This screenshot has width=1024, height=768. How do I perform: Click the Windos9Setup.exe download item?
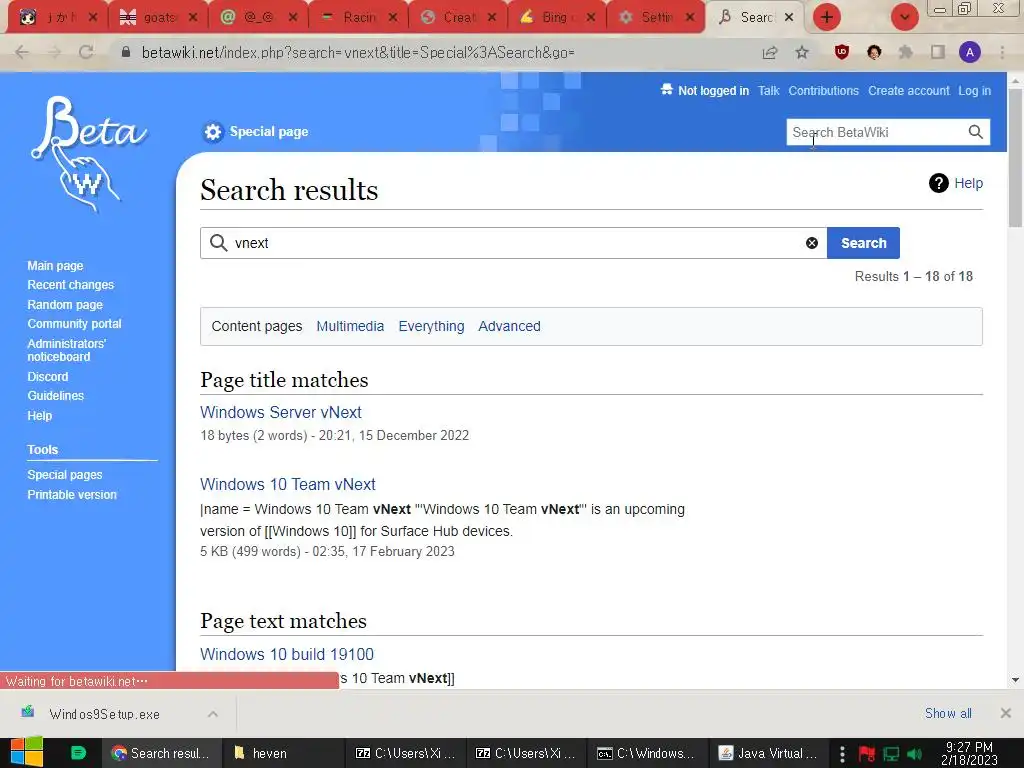point(104,714)
